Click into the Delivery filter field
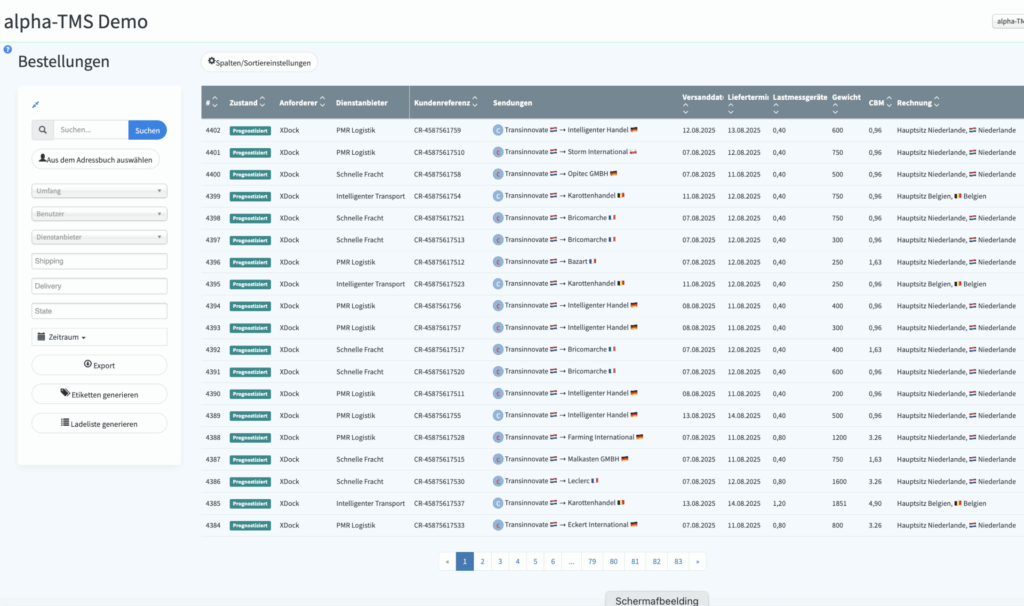 click(99, 286)
